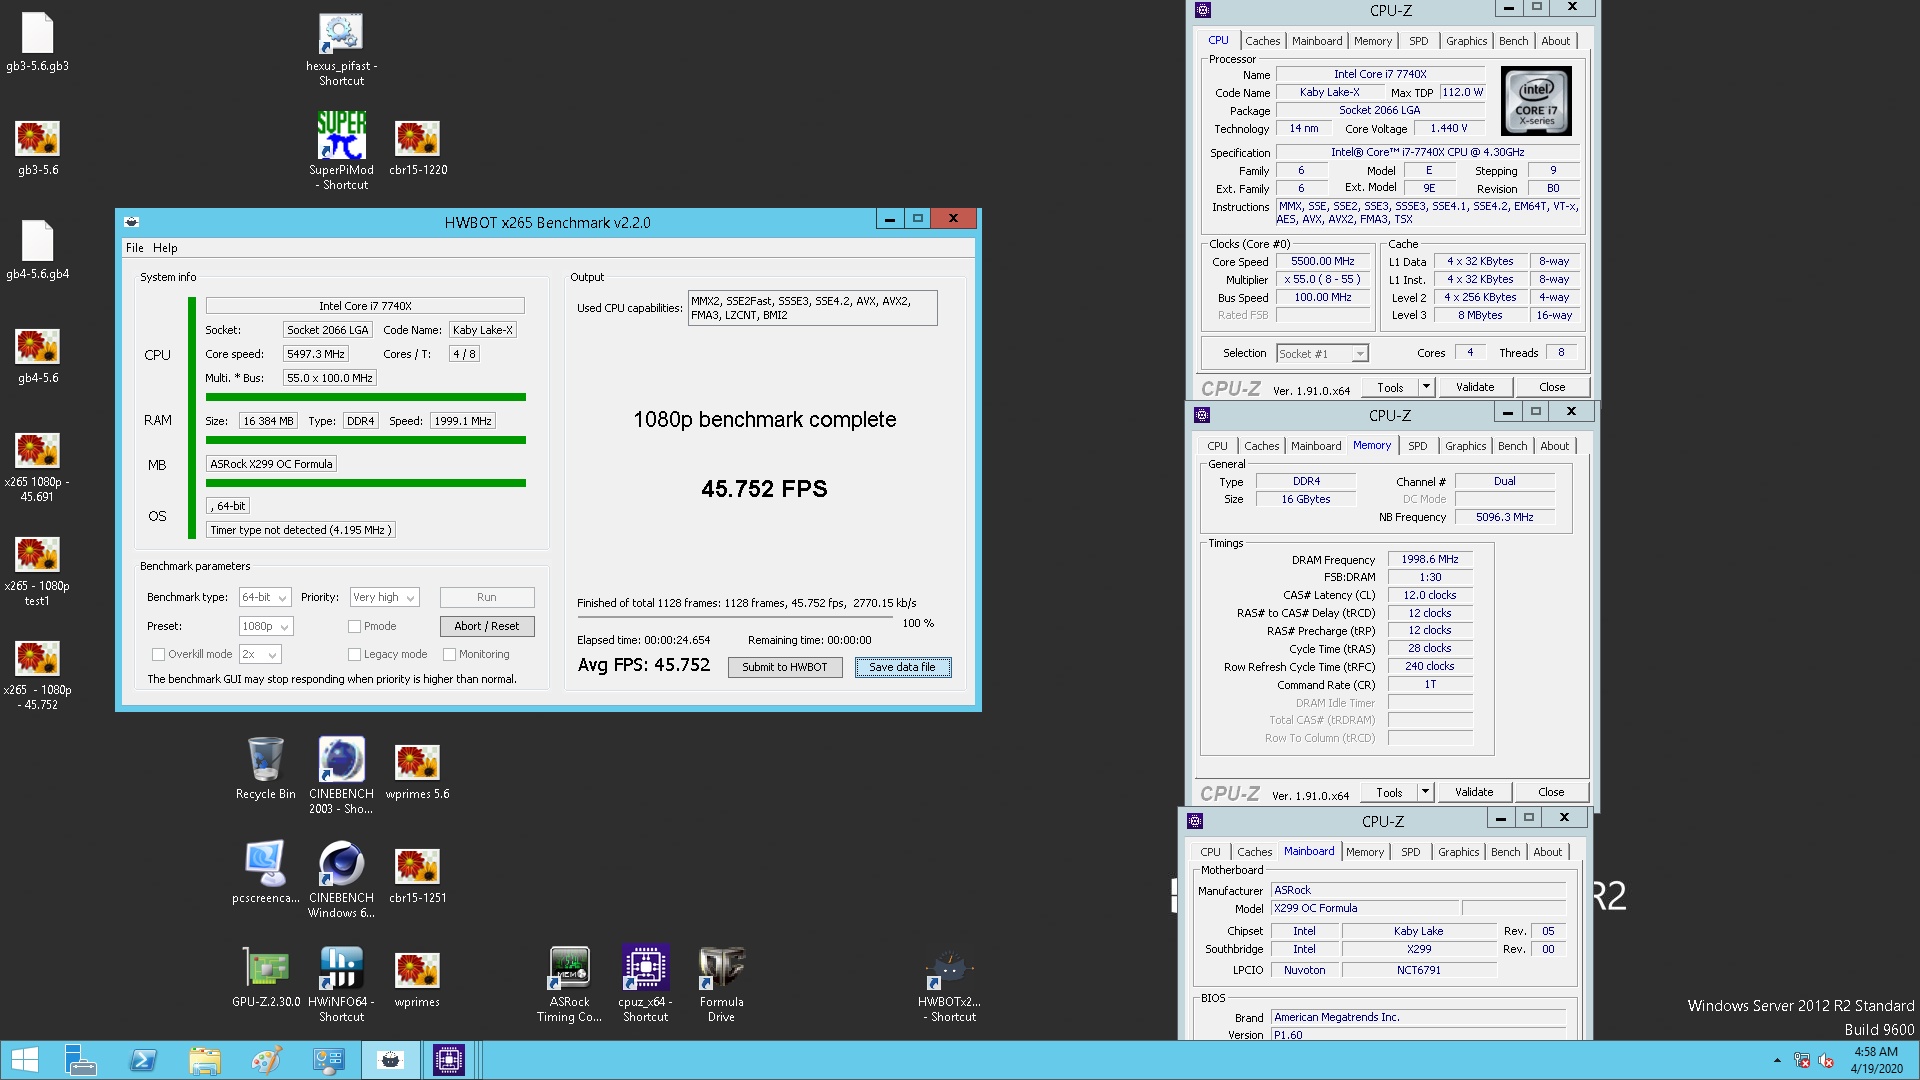Enable Overkill mode checkbox
This screenshot has height=1080, width=1920.
pyautogui.click(x=158, y=654)
